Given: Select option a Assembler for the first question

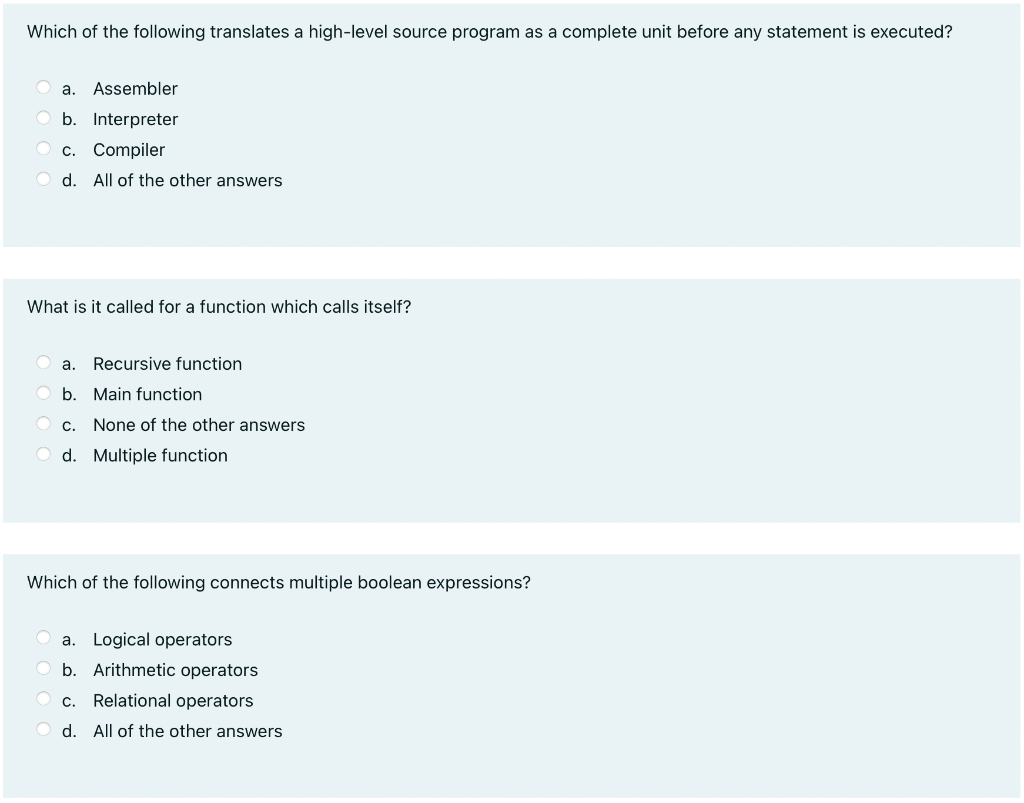Looking at the screenshot, I should pyautogui.click(x=43, y=87).
